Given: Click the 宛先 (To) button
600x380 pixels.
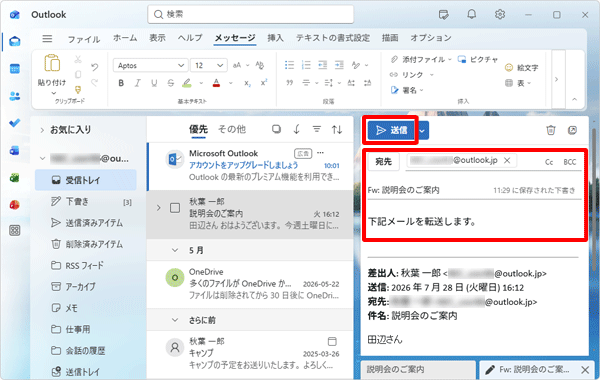Looking at the screenshot, I should click(x=383, y=161).
